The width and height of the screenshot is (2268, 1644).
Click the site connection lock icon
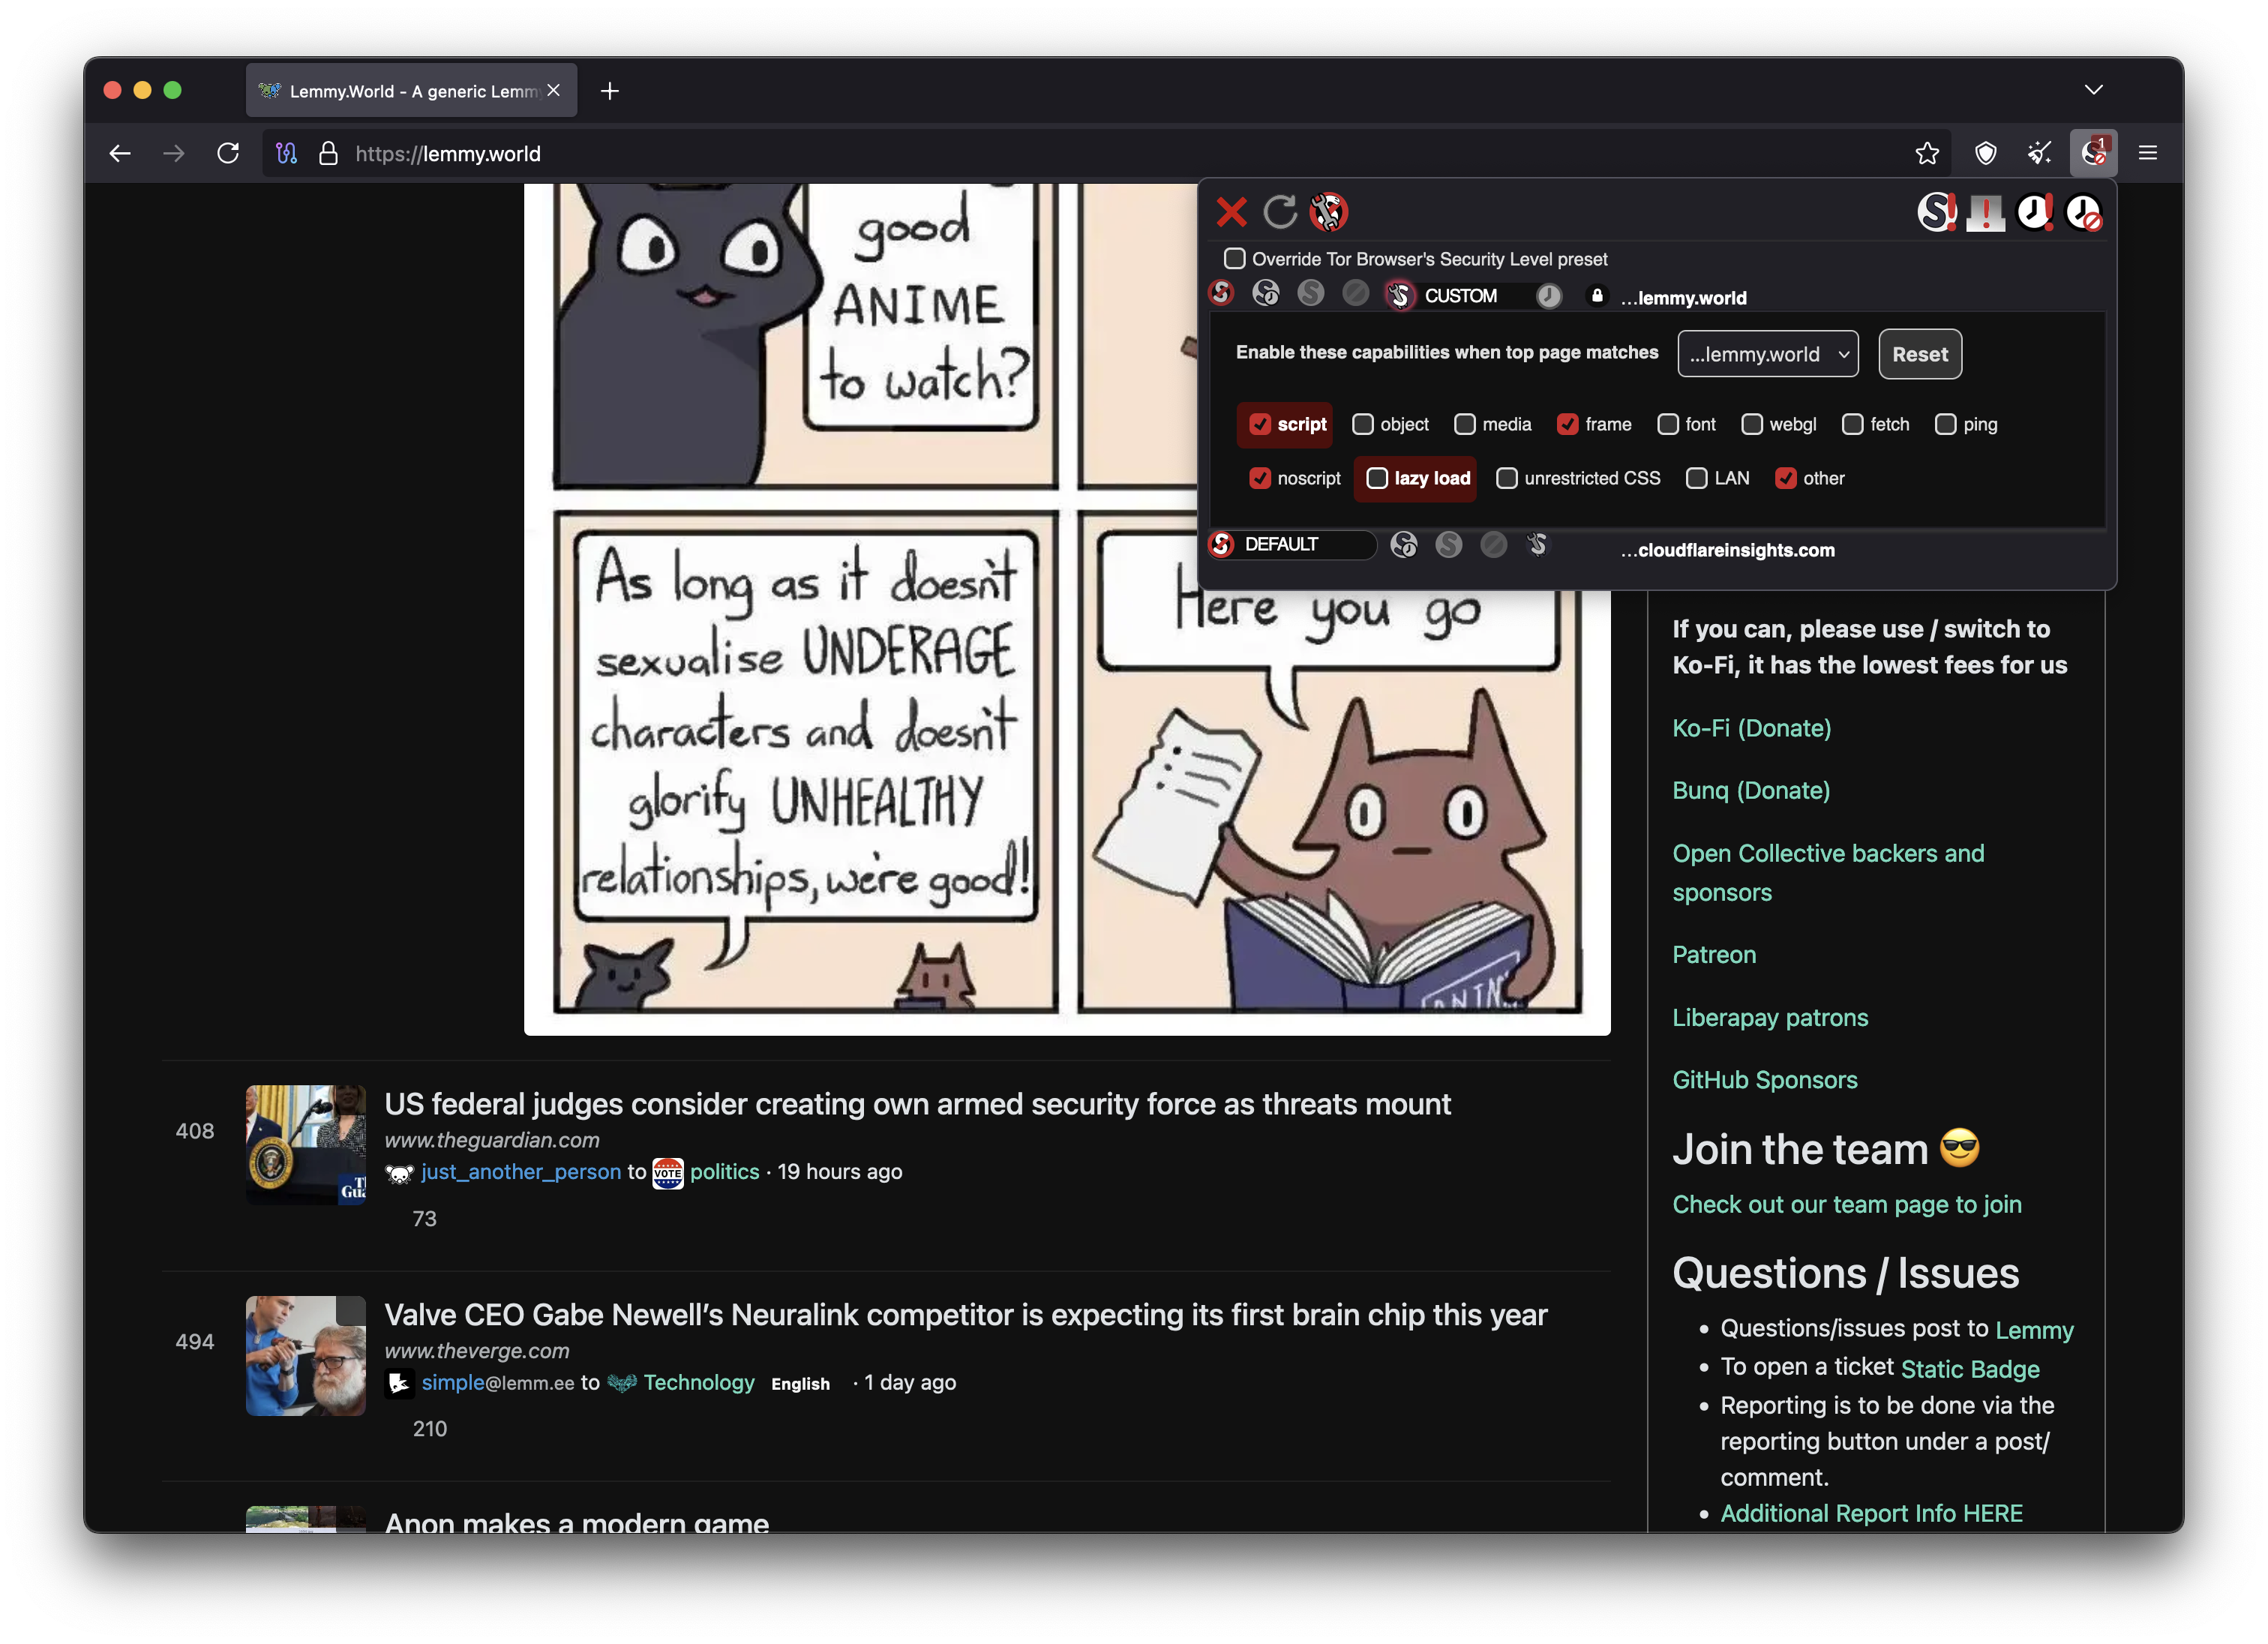tap(328, 153)
